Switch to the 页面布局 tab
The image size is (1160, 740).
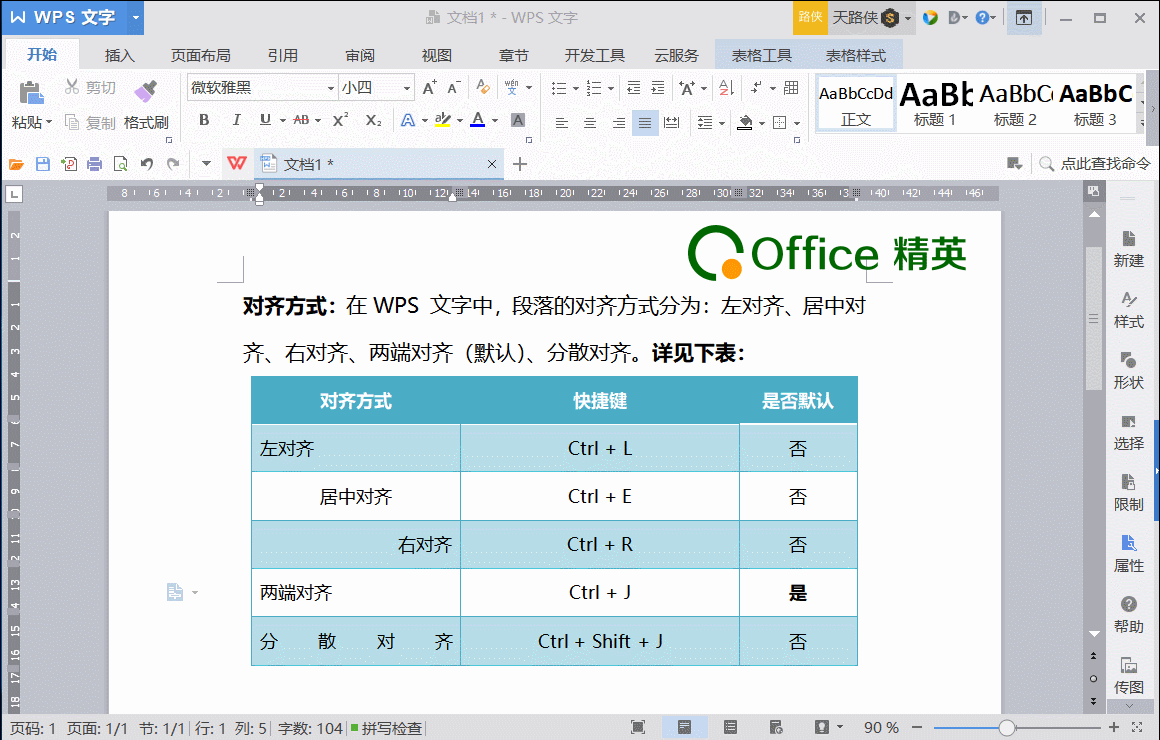click(200, 56)
